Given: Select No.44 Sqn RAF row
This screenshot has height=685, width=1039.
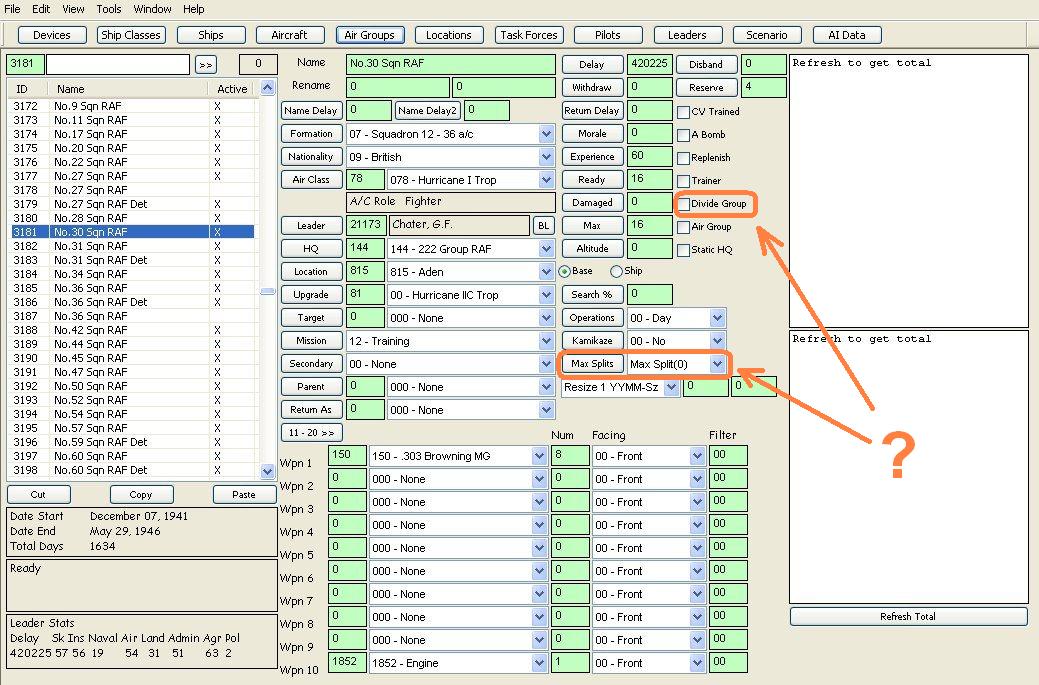Looking at the screenshot, I should [x=133, y=344].
